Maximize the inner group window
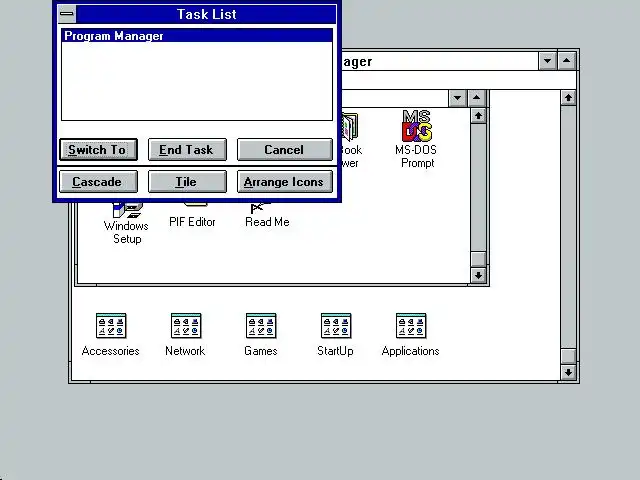This screenshot has width=640, height=480. coord(476,98)
